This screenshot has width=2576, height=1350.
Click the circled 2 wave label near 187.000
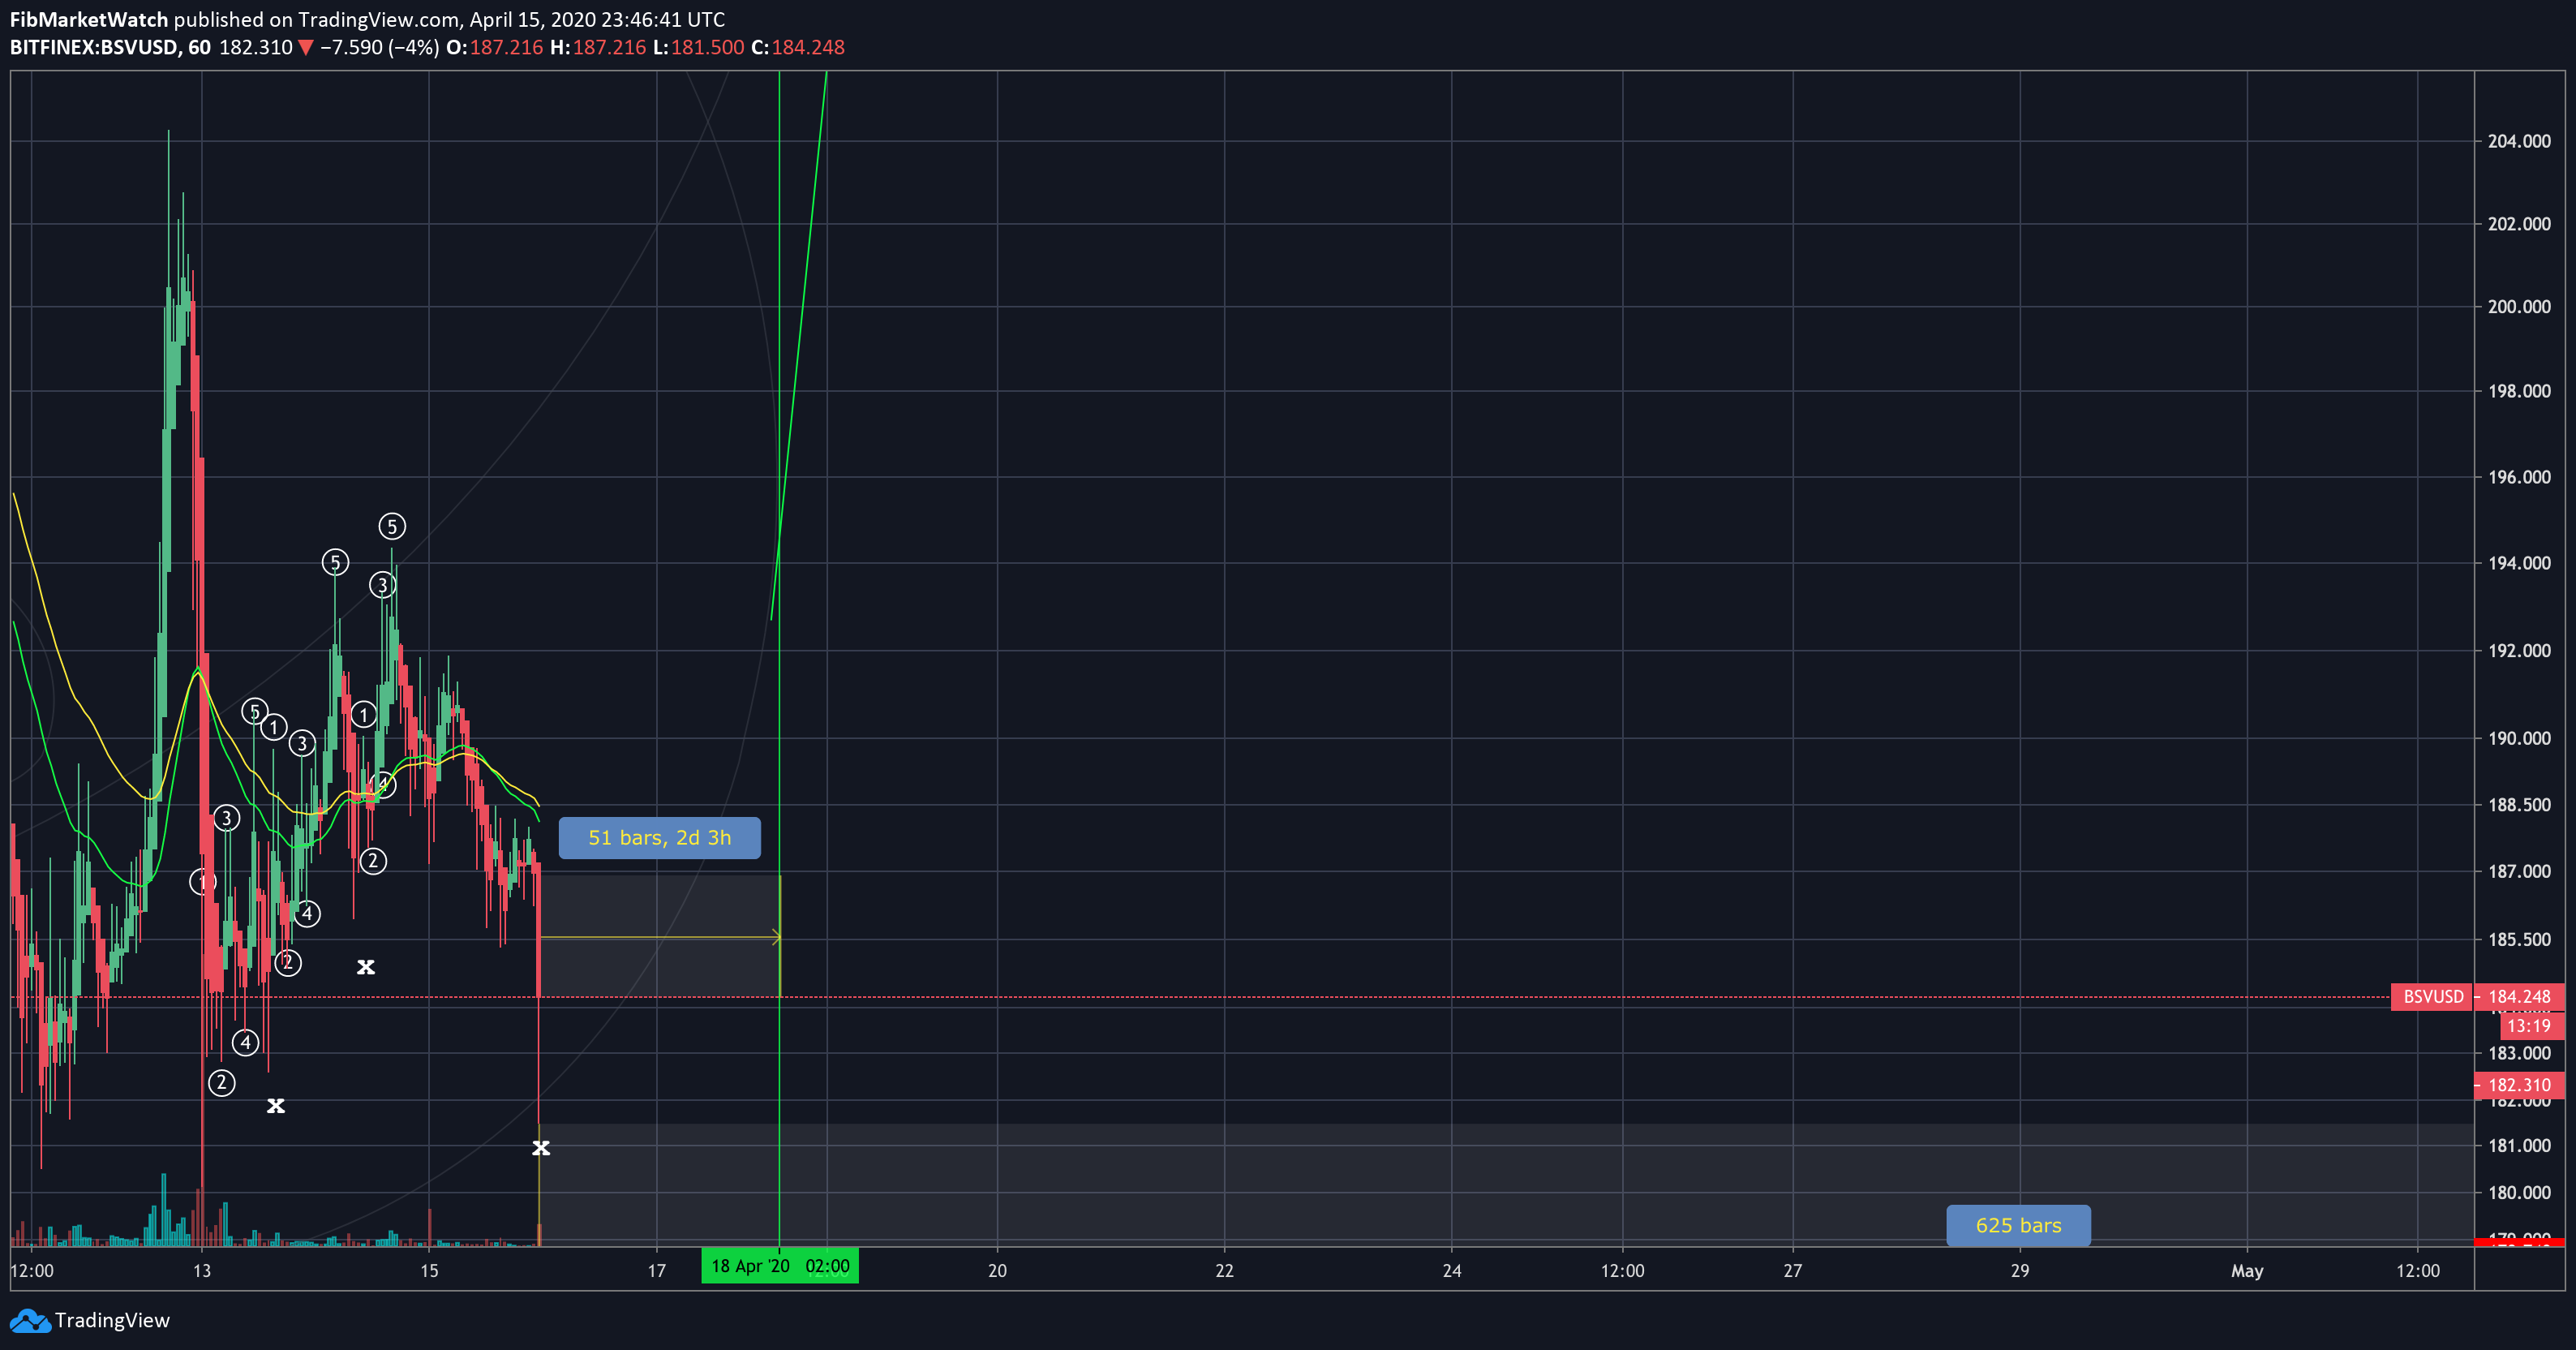point(373,861)
